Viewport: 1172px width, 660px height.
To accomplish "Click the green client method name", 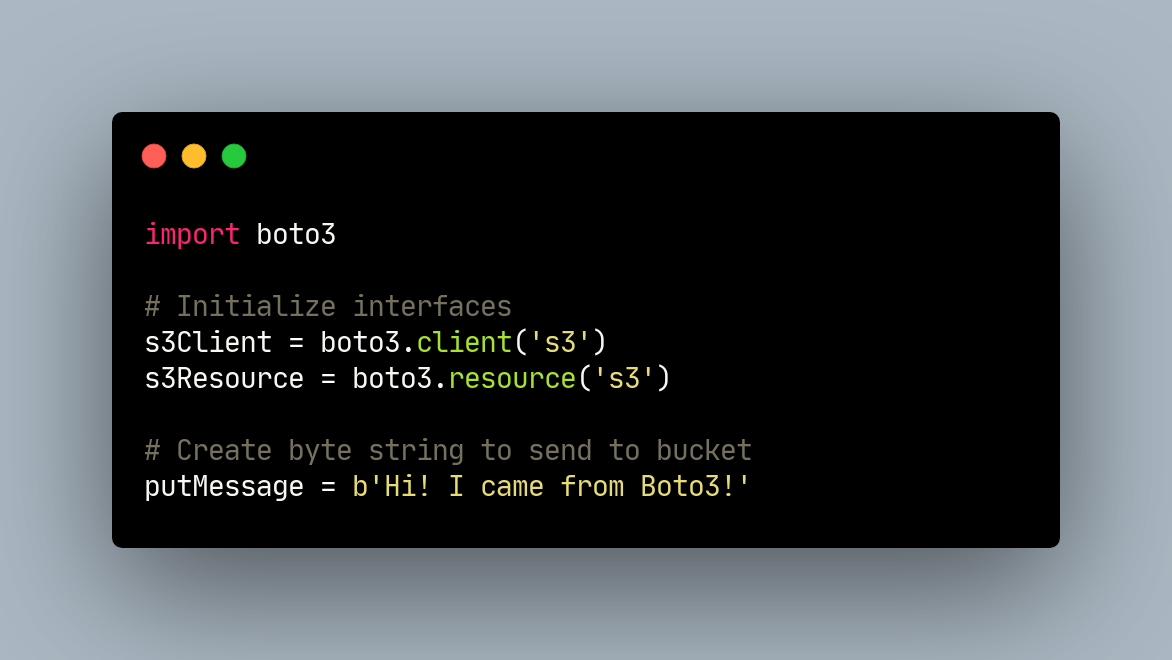I will pos(464,343).
